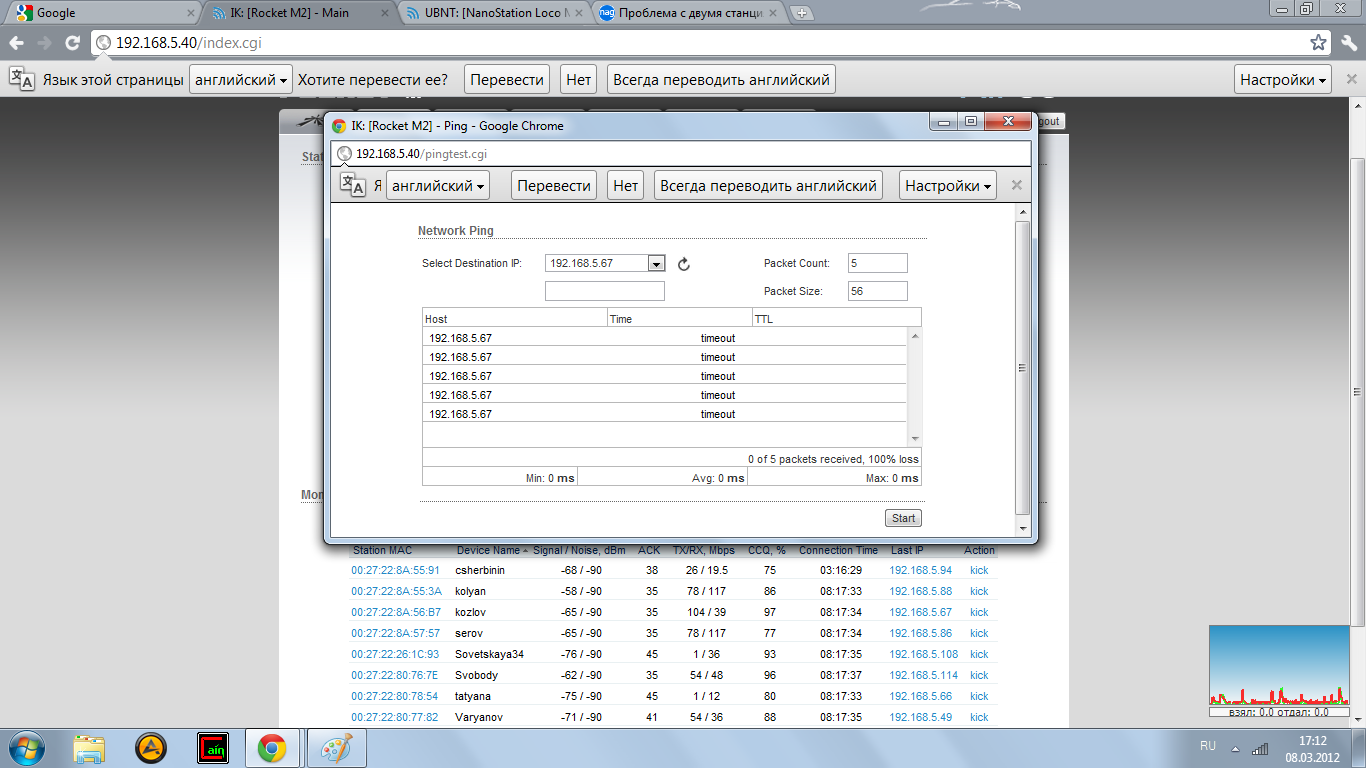1366x768 pixels.
Task: Bookmark this page with the star icon
Action: (1318, 43)
